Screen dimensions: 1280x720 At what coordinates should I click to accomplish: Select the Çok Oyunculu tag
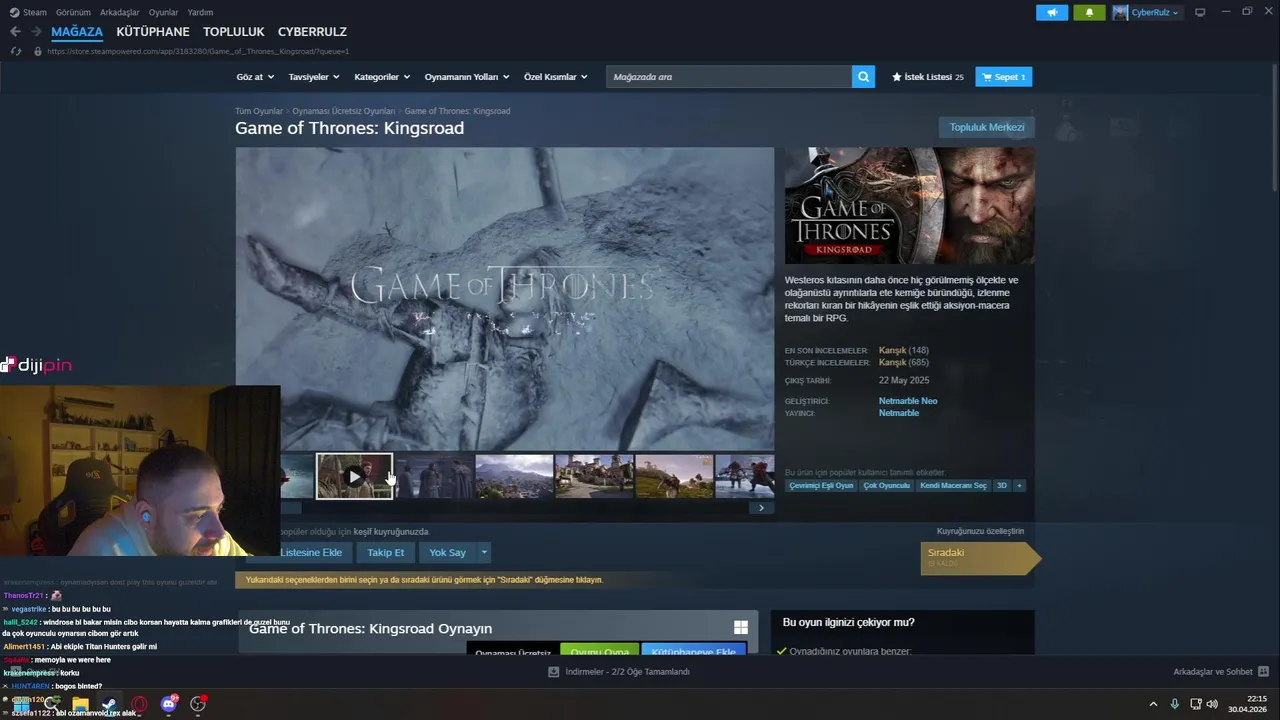(x=887, y=485)
